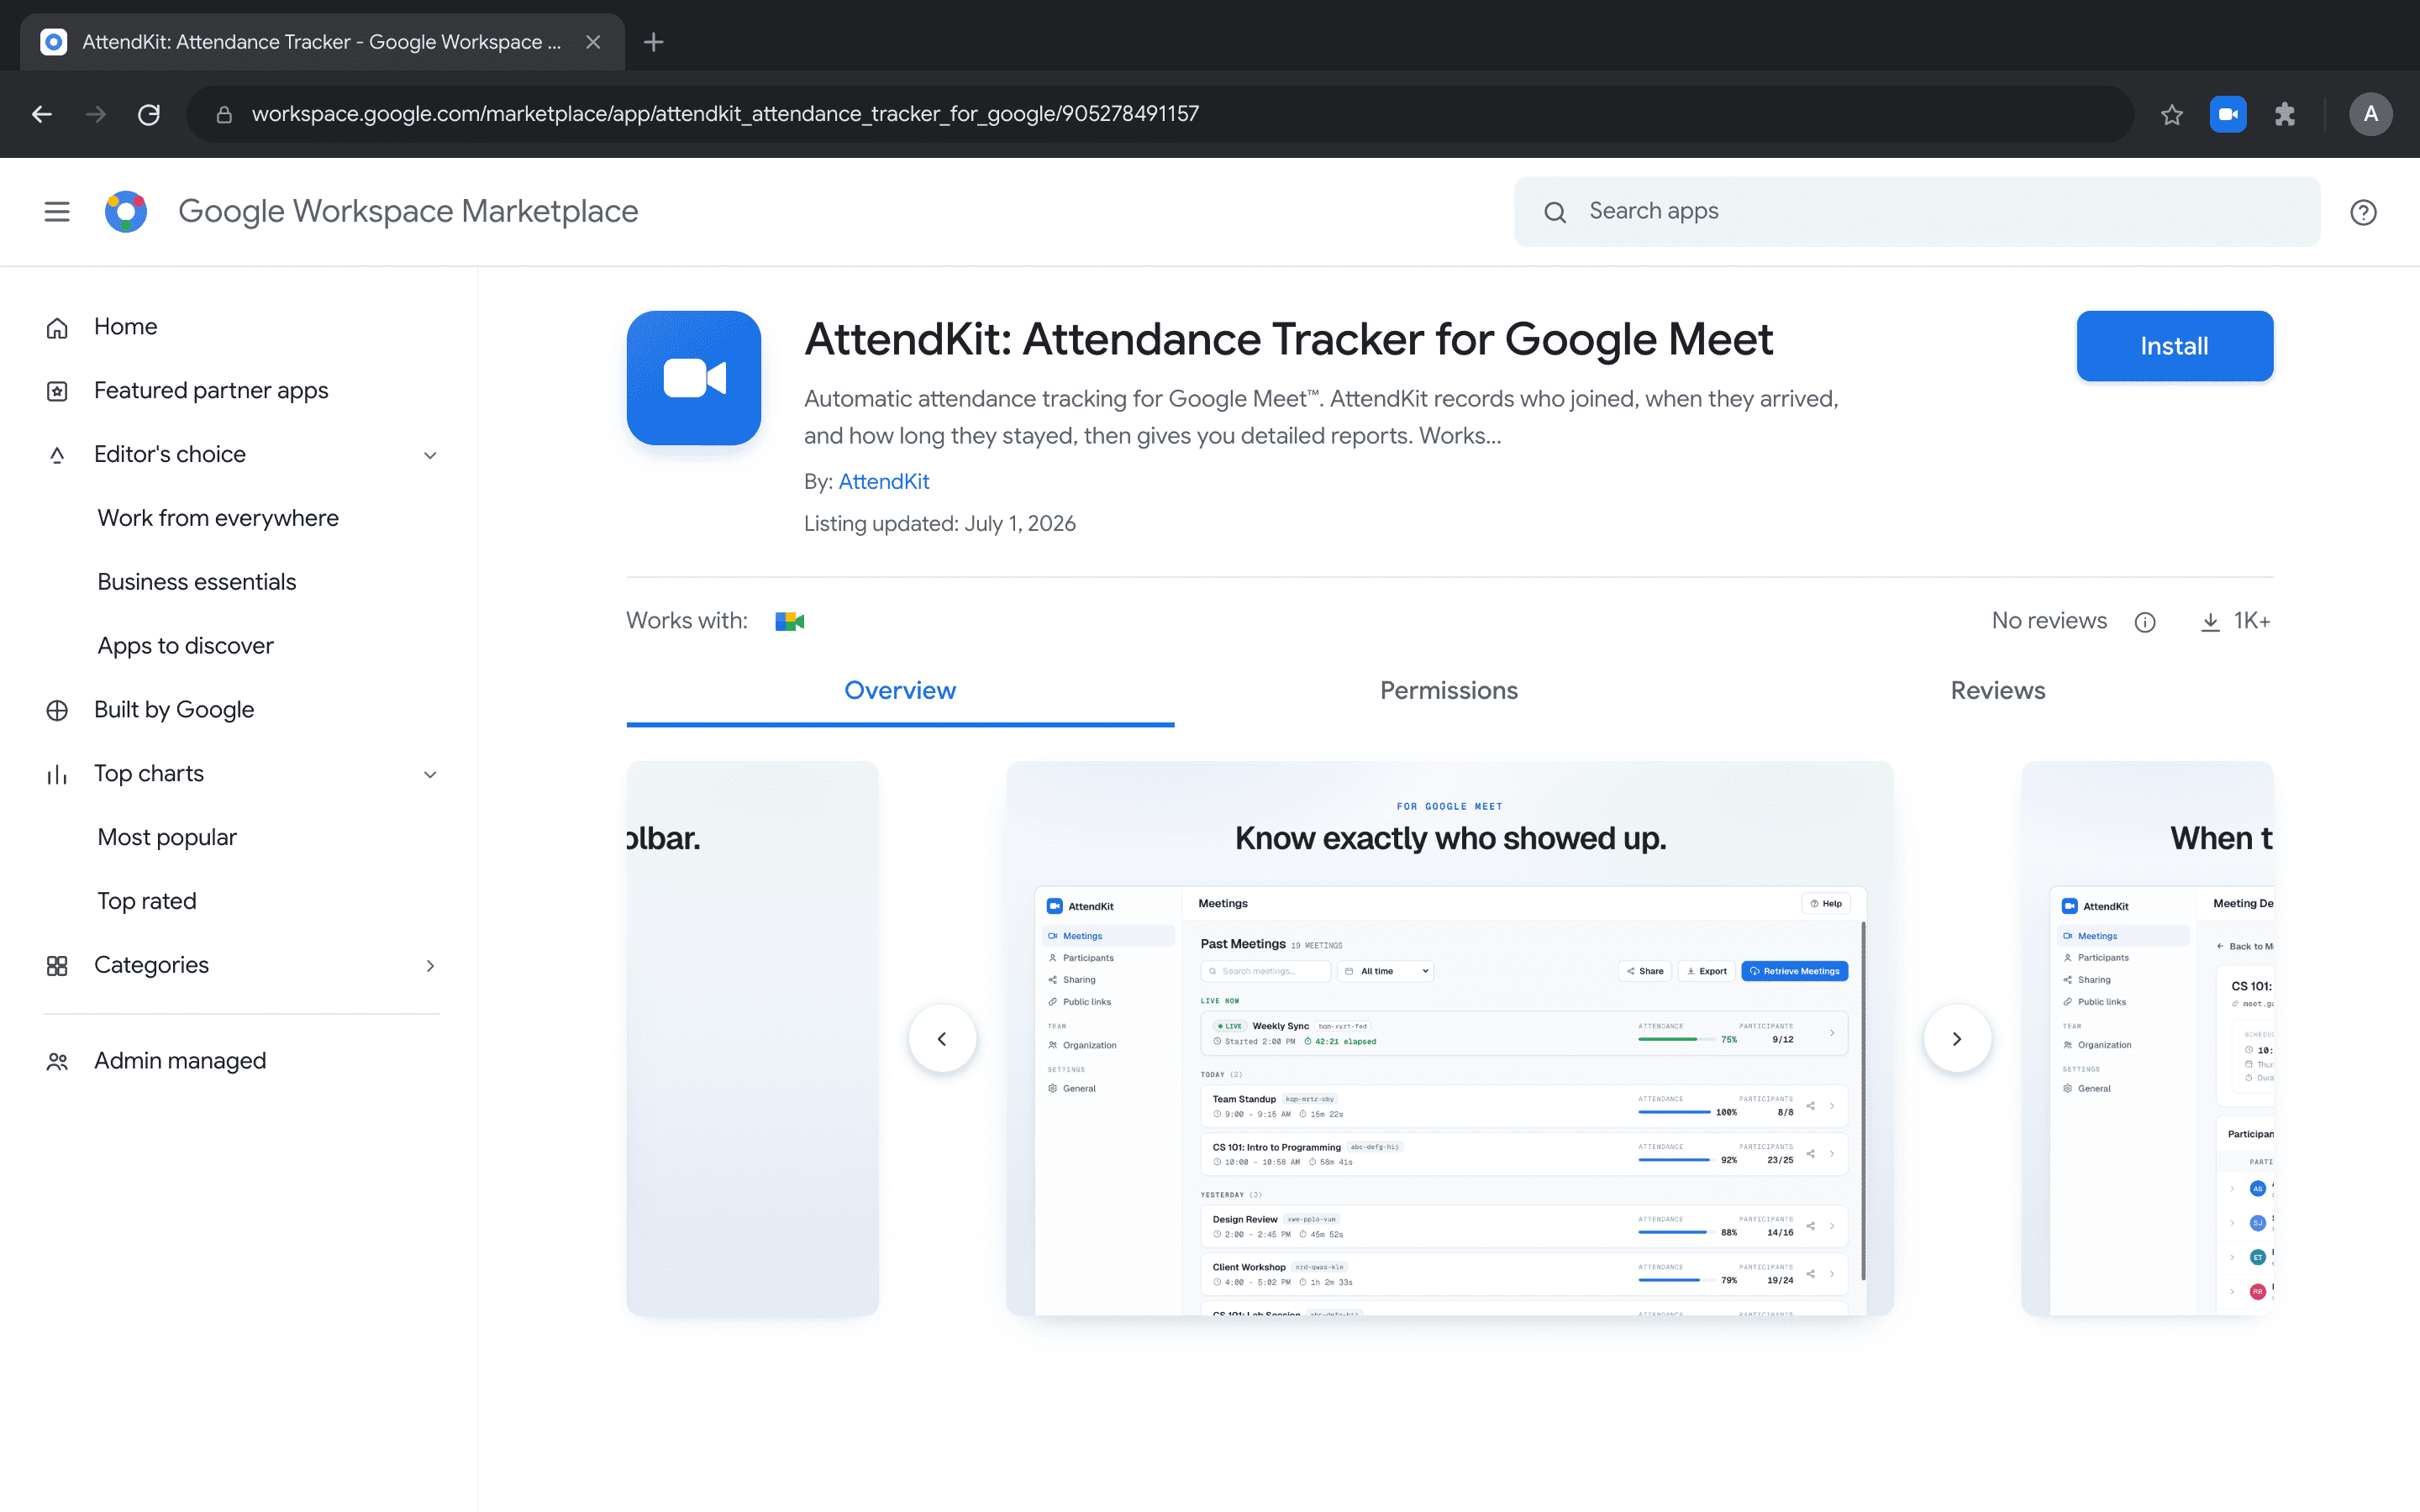Screen dimensions: 2420x1512
Task: Show the previous screenshot in carousel
Action: coord(942,1038)
